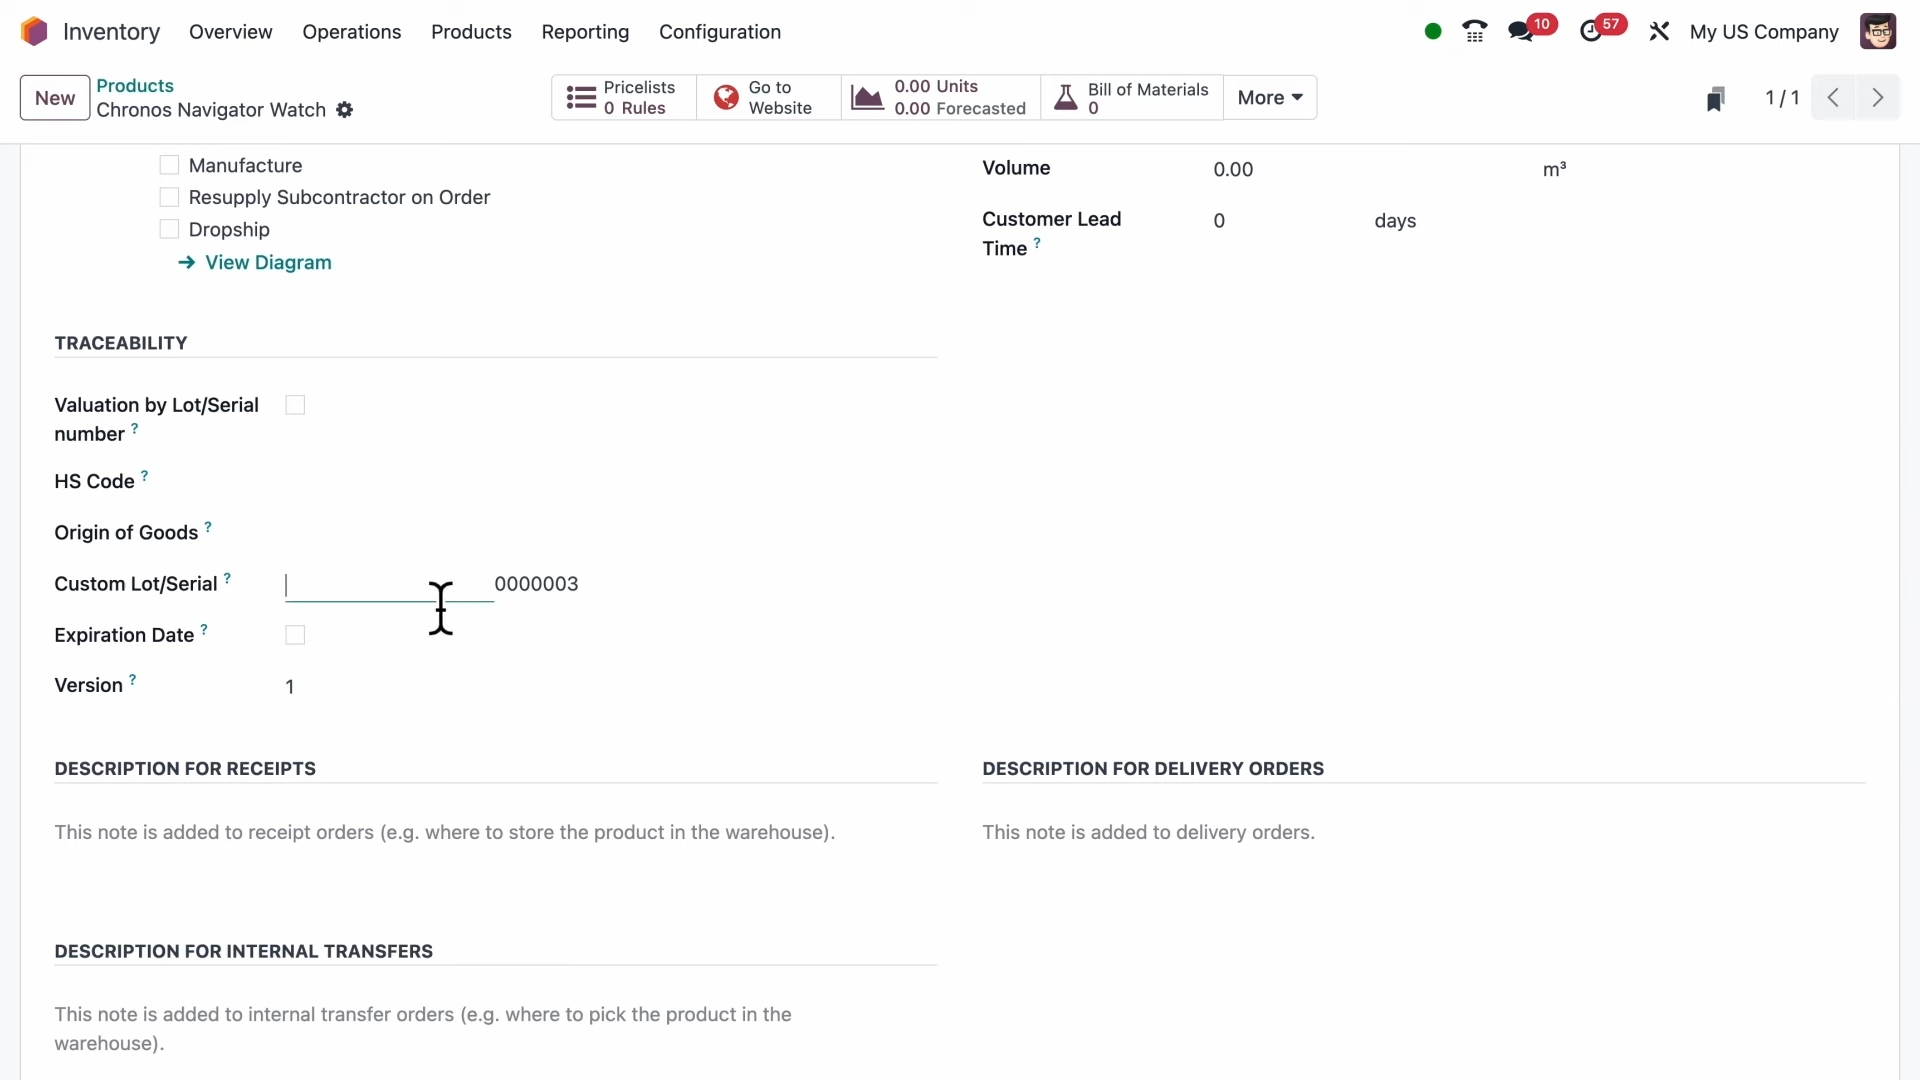Open the user avatar menu
Viewport: 1920px width, 1080px height.
point(1878,32)
